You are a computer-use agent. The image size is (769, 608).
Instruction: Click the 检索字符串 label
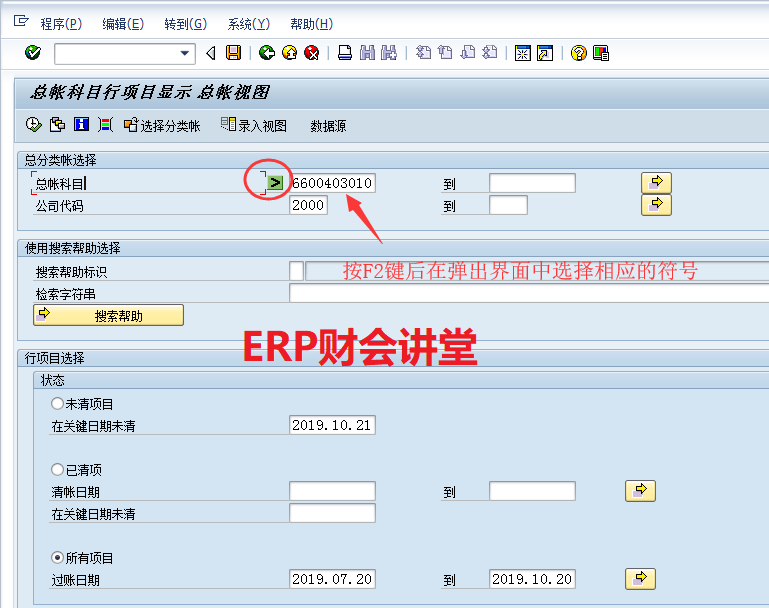click(66, 294)
